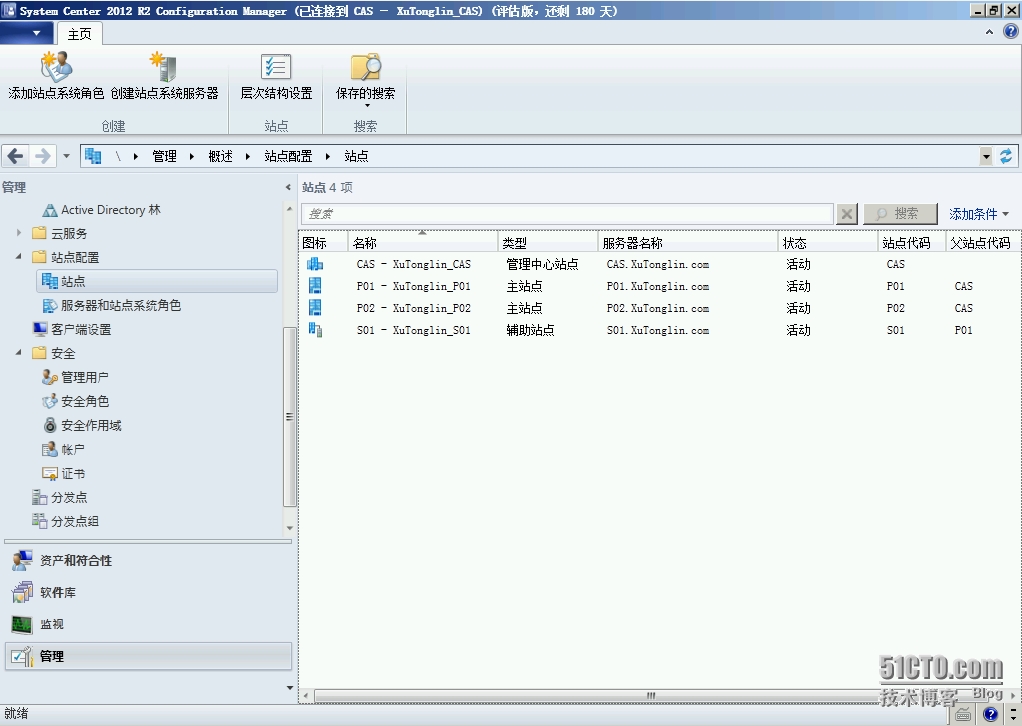The height and width of the screenshot is (726, 1022).
Task: Collapse the 站点配置 tree node
Action: pyautogui.click(x=19, y=257)
